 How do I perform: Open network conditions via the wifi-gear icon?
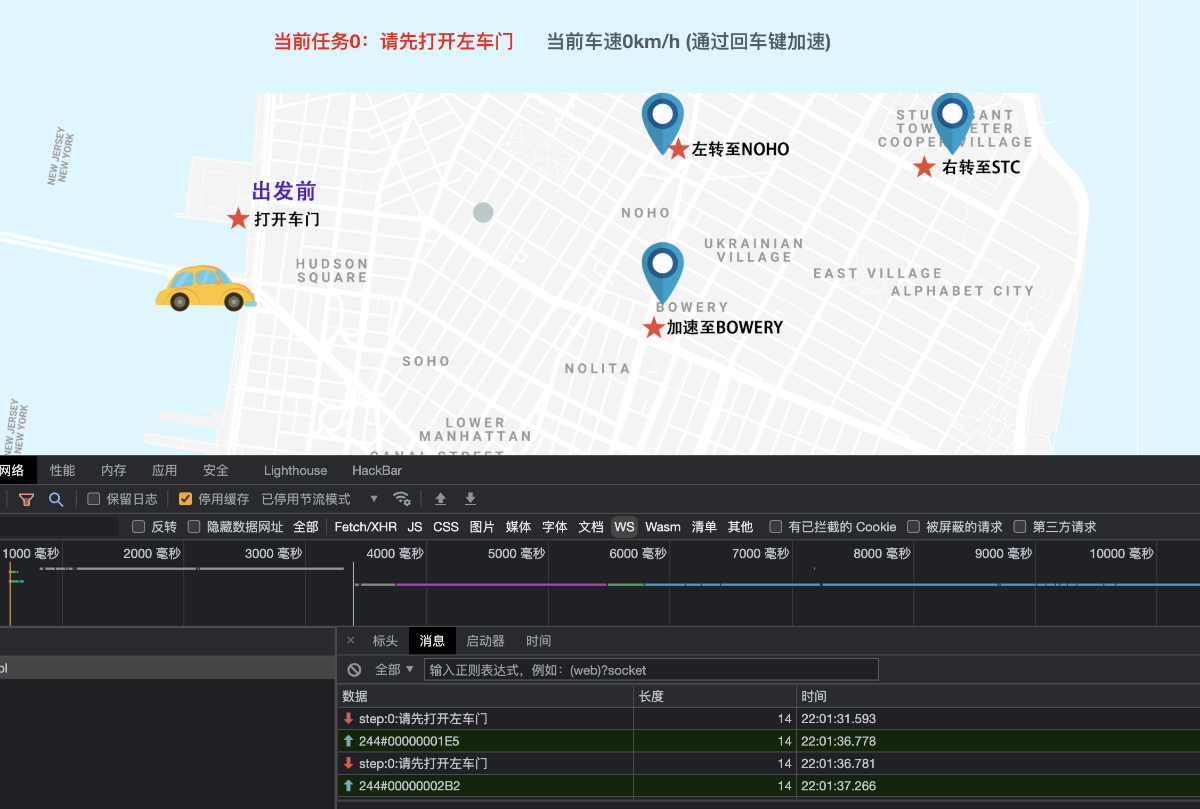click(x=402, y=499)
